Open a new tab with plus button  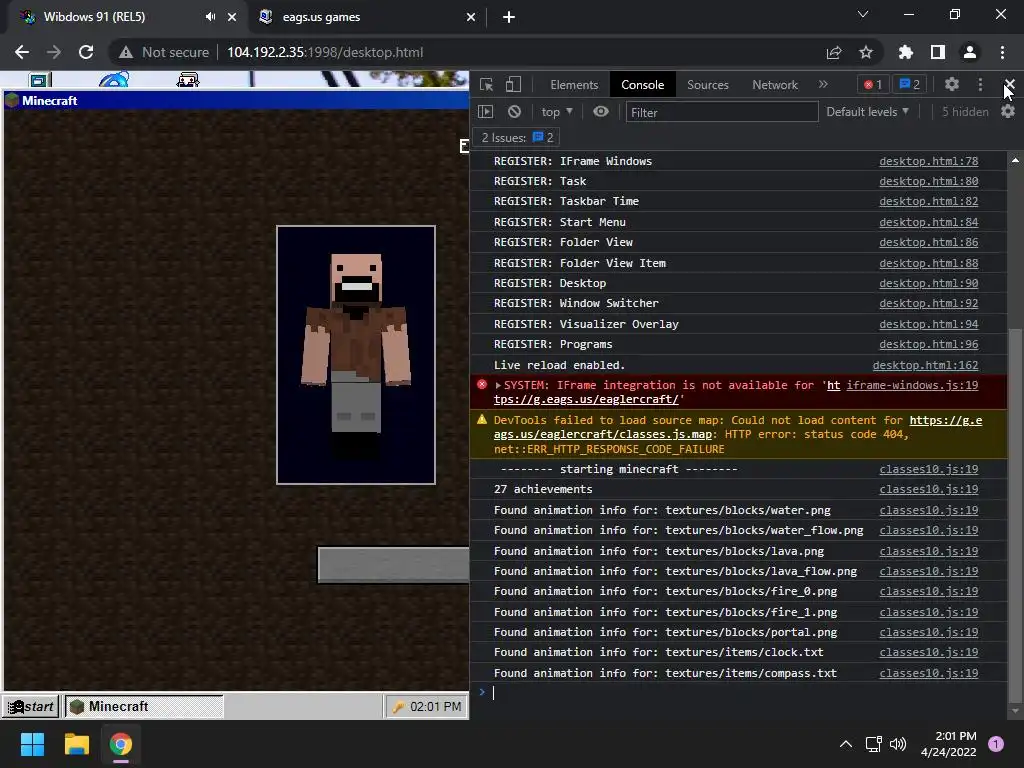509,17
